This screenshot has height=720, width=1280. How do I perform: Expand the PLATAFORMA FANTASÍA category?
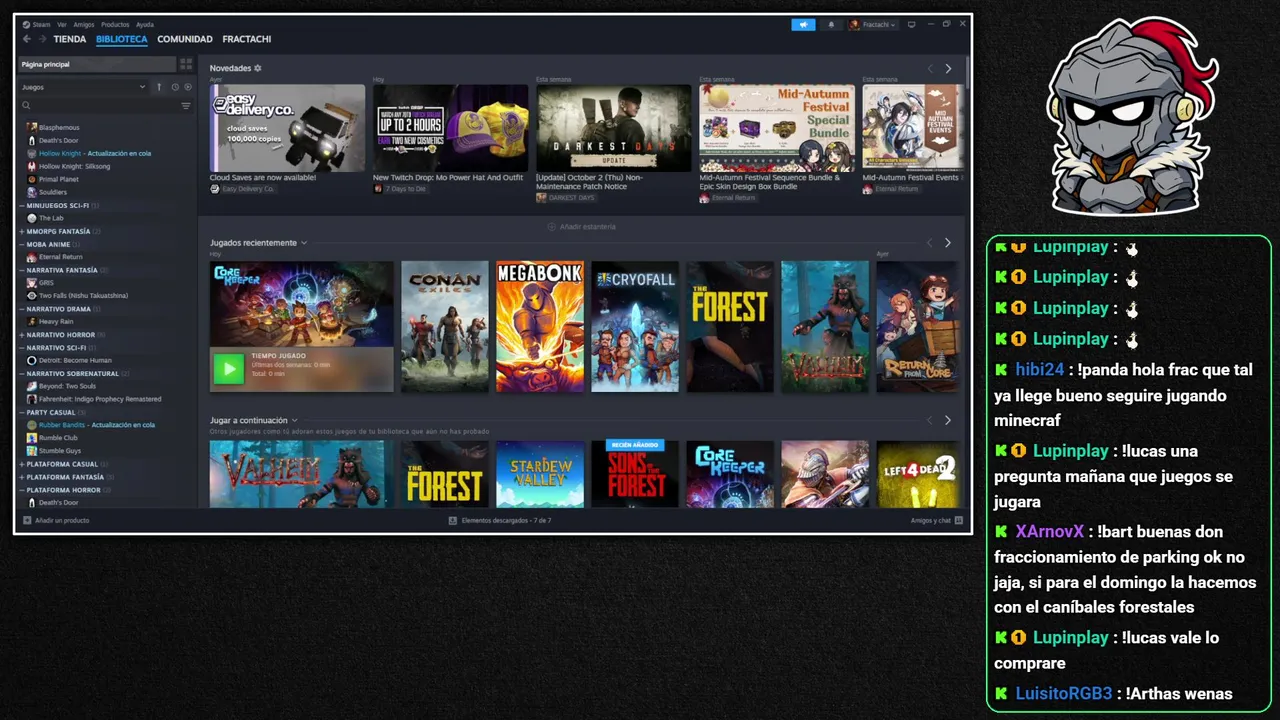[22, 477]
